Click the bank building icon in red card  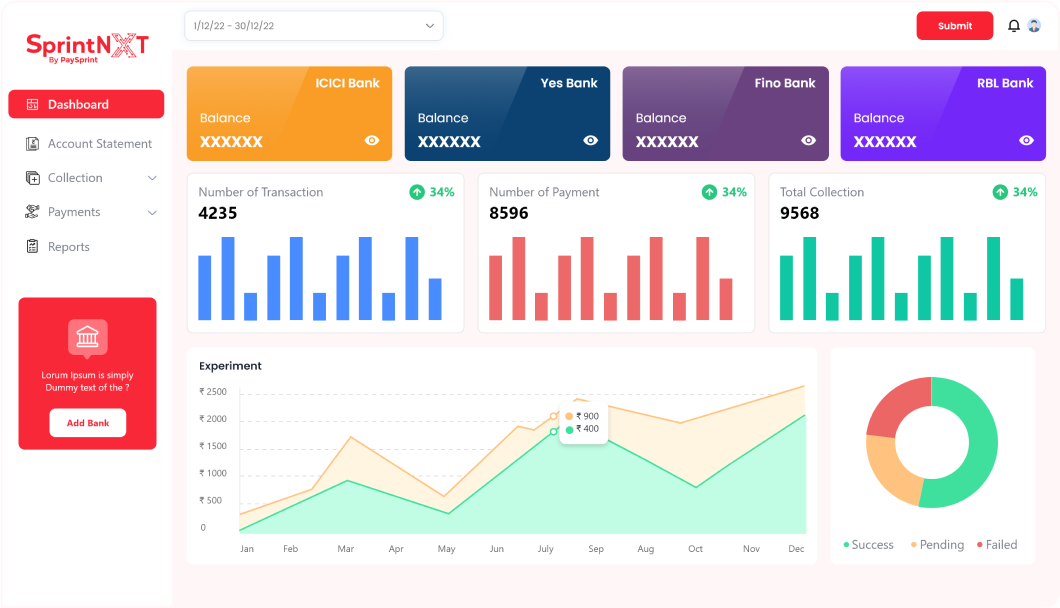(87, 337)
